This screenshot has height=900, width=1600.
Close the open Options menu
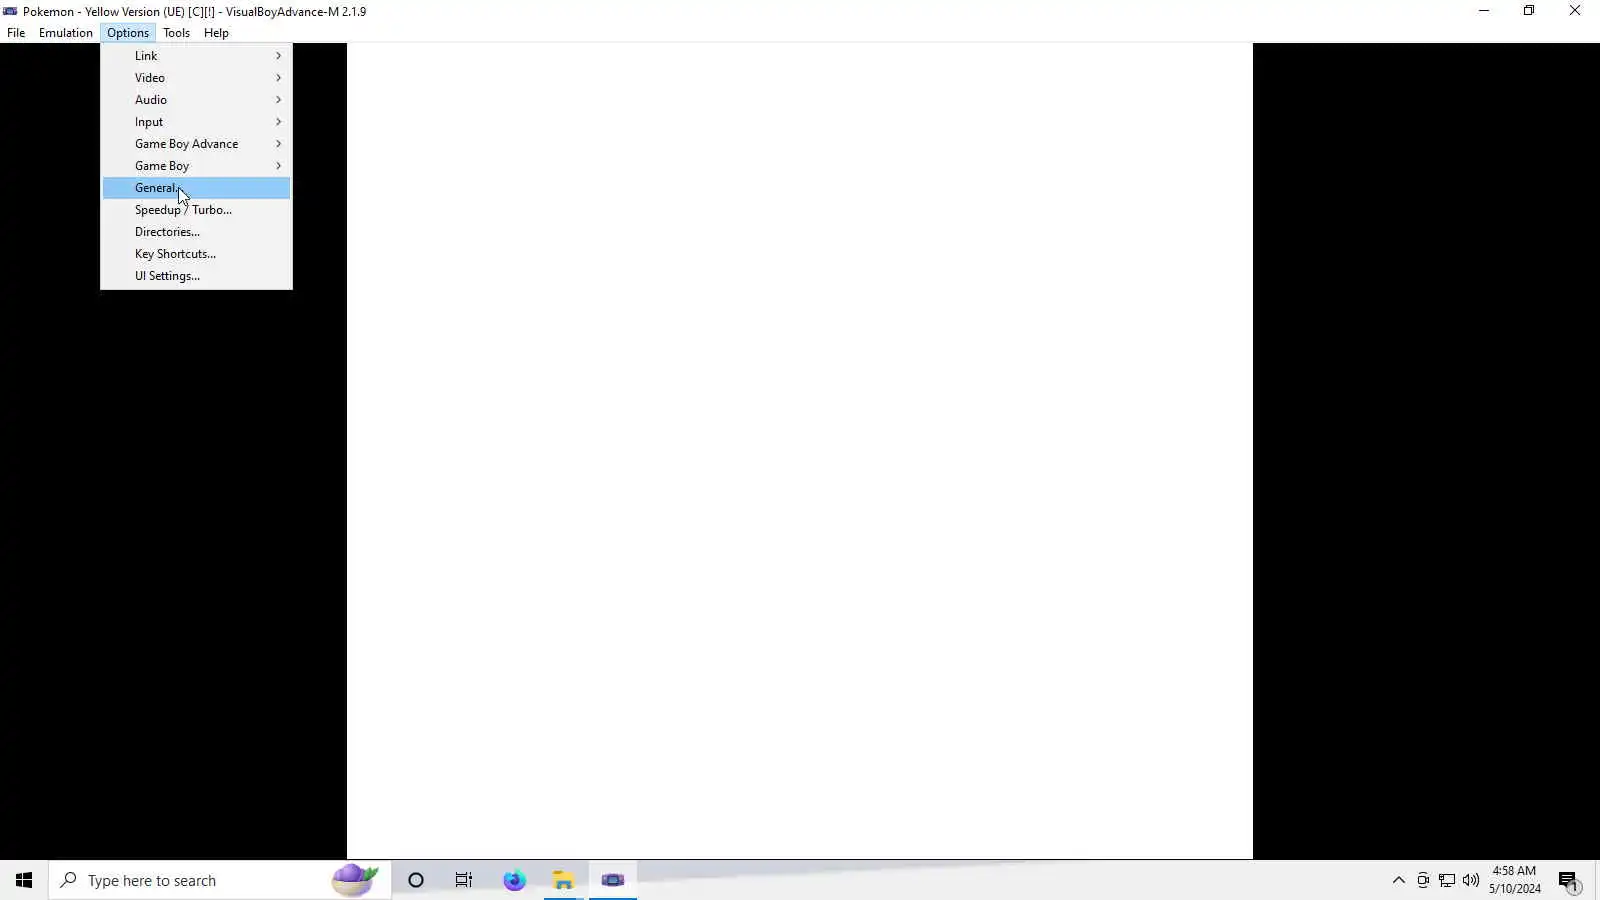[128, 33]
